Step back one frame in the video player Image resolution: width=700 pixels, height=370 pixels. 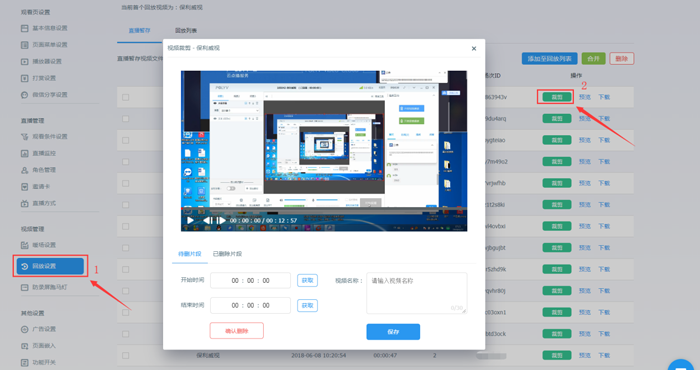(x=208, y=220)
